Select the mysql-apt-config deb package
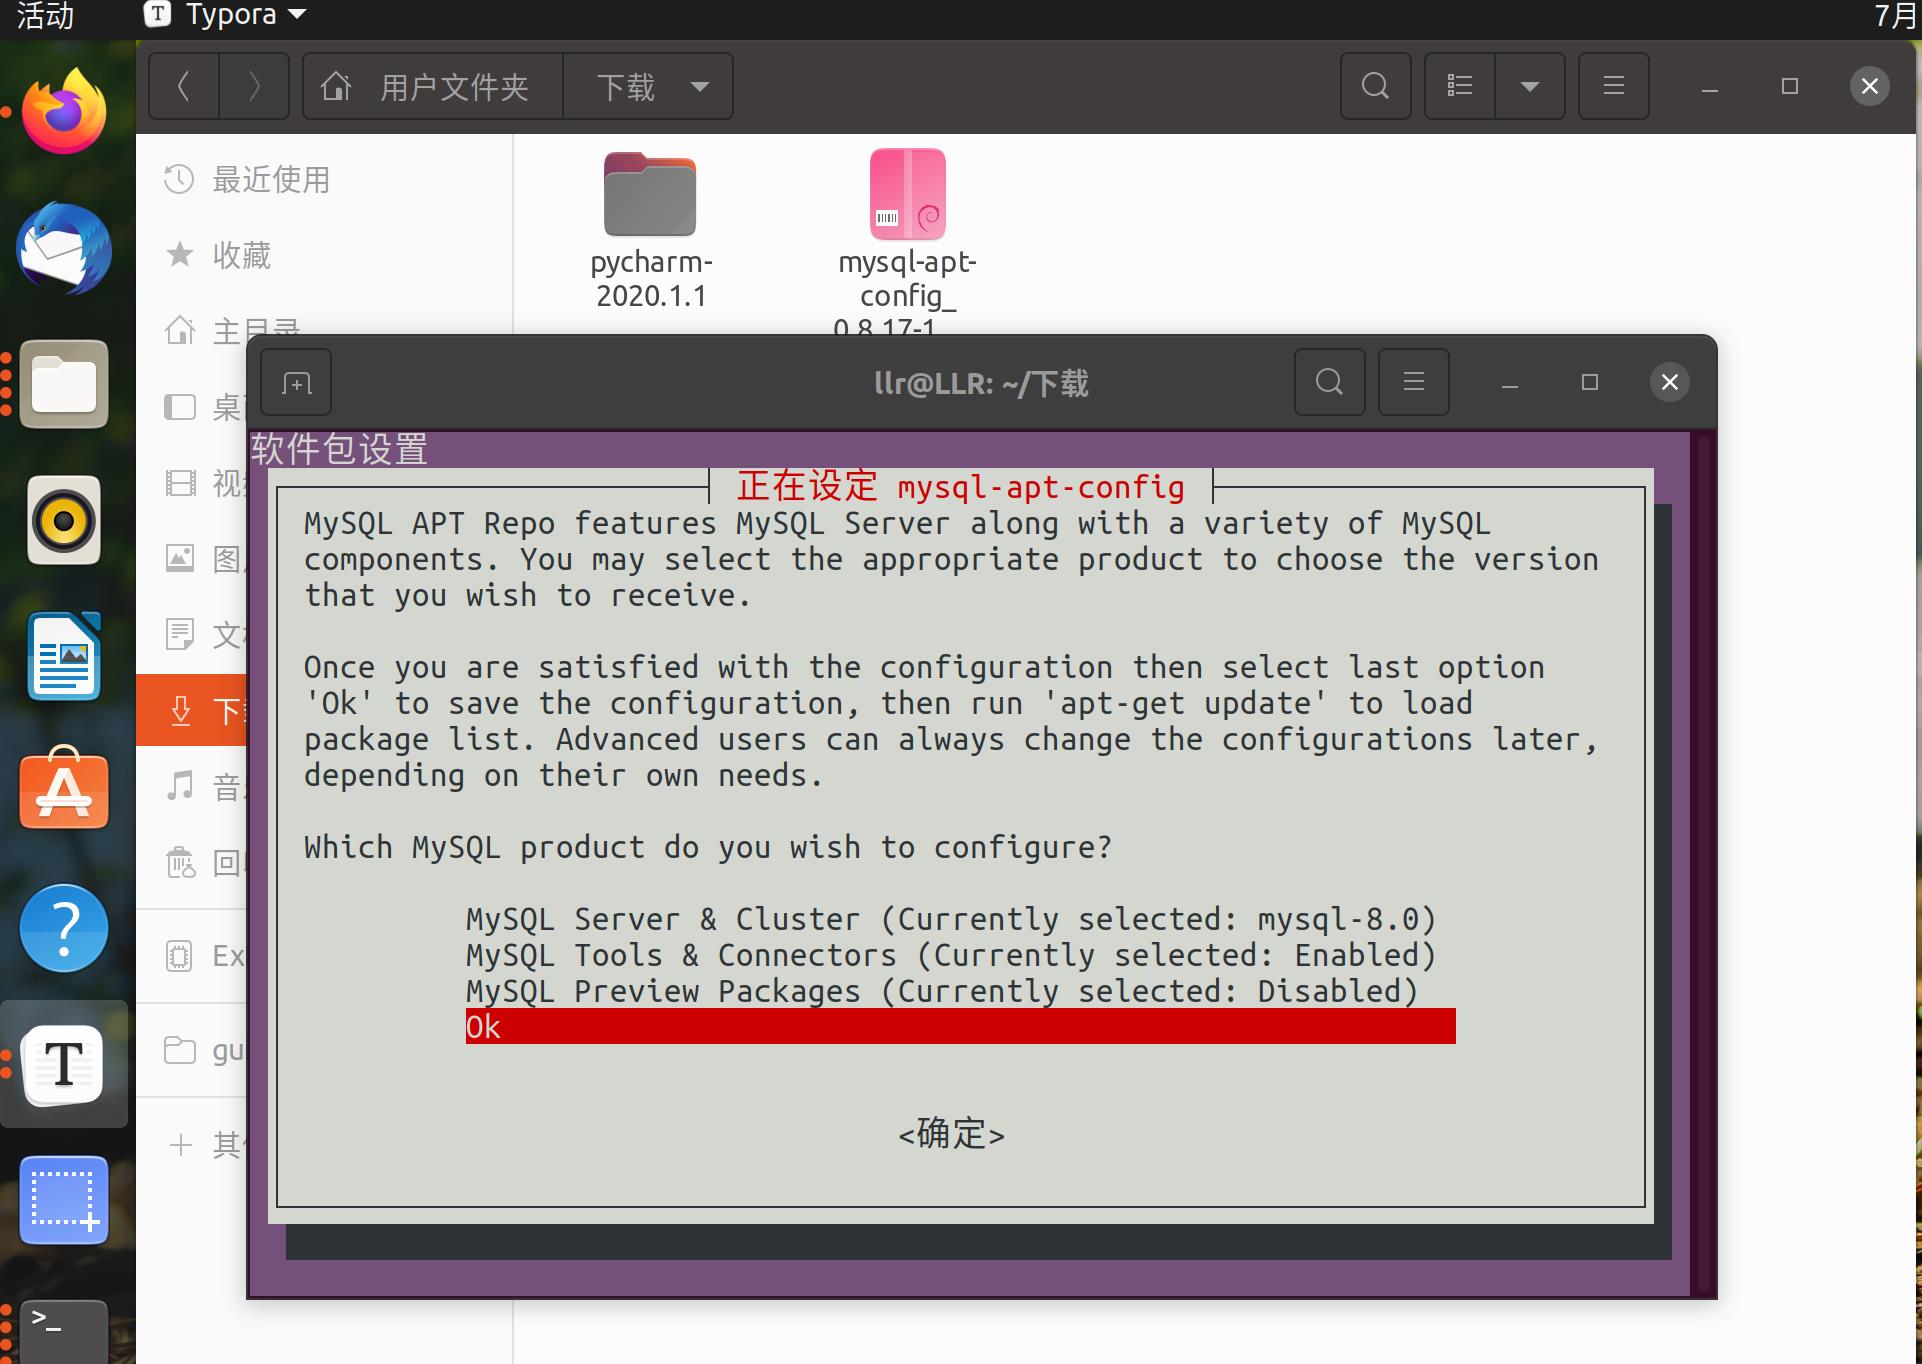This screenshot has height=1364, width=1922. [908, 242]
